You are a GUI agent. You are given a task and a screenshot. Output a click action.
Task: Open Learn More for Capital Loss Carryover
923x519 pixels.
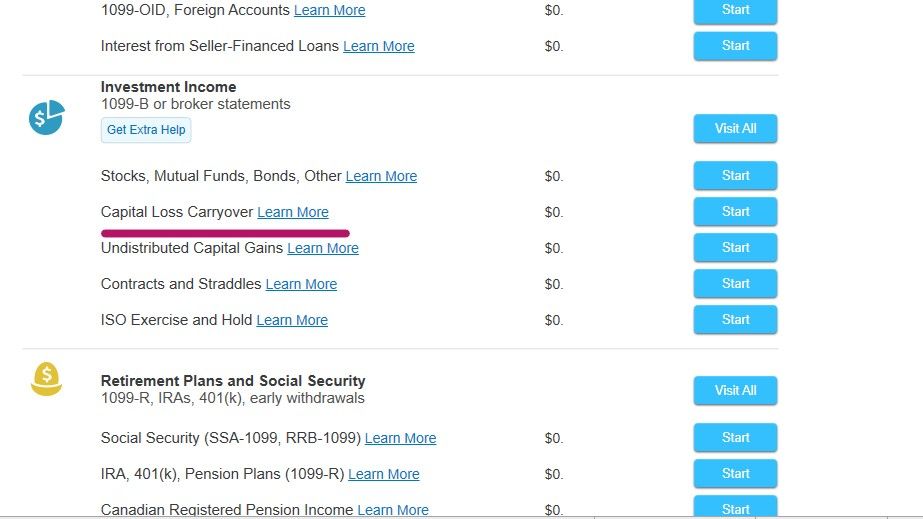(293, 212)
